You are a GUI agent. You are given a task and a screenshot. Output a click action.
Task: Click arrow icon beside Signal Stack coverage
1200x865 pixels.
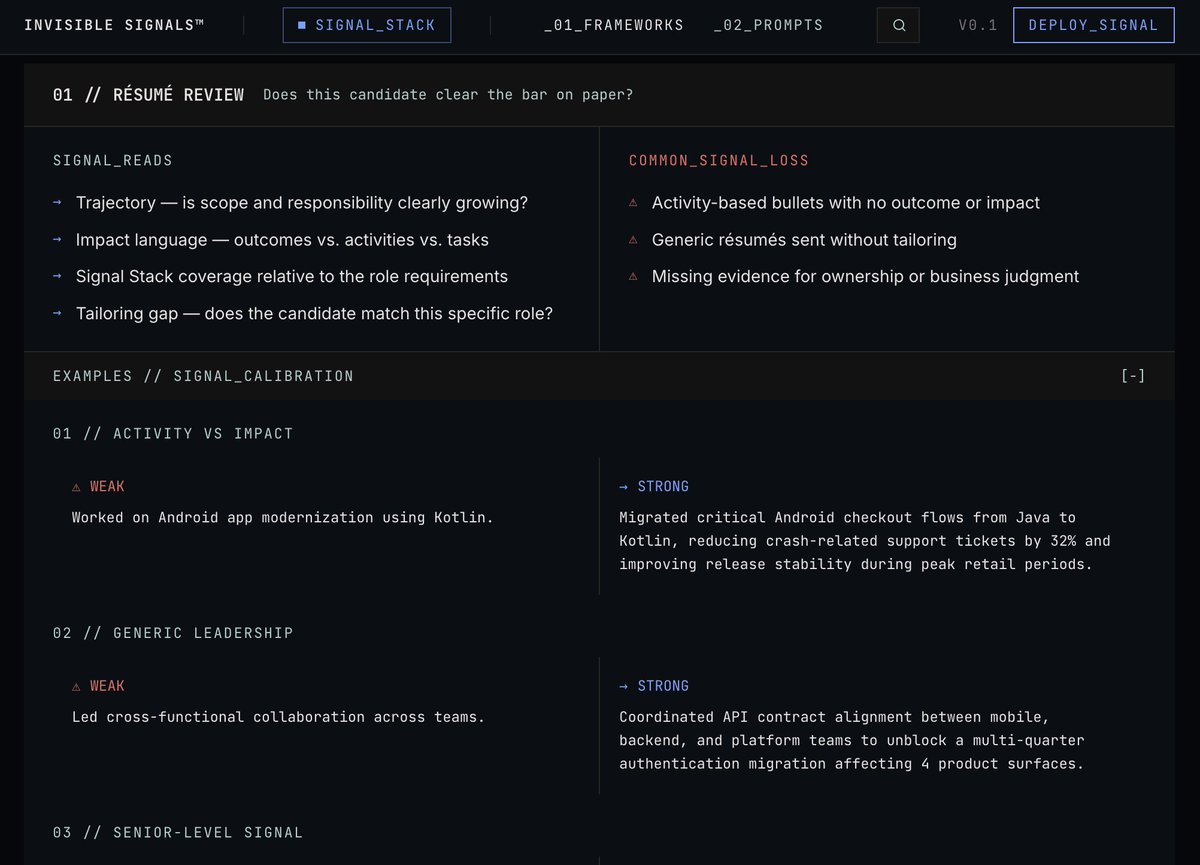(x=58, y=277)
